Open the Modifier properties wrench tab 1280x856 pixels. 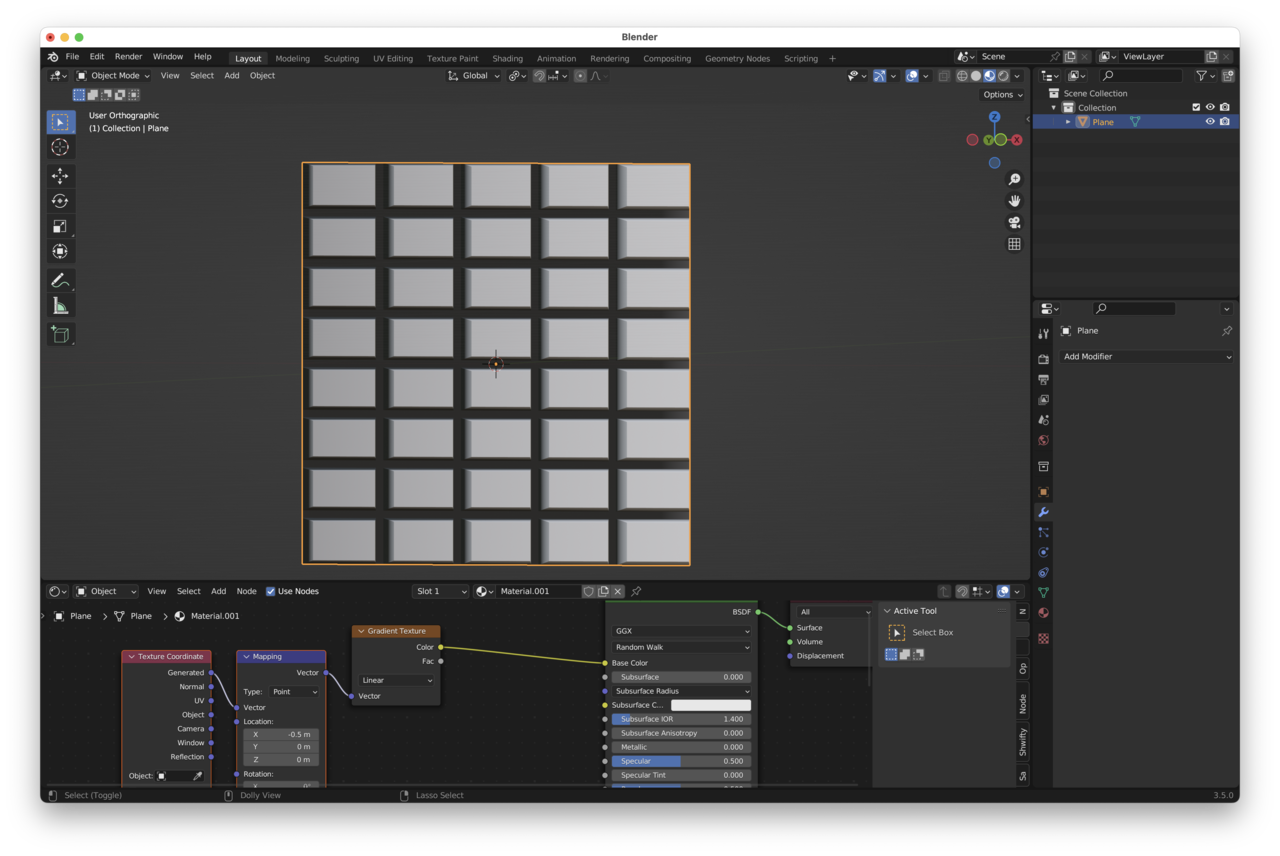[1043, 512]
